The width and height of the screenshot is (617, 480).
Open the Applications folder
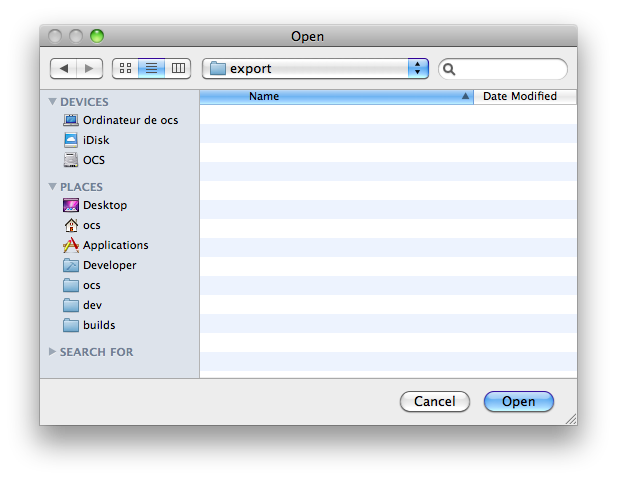[x=115, y=245]
